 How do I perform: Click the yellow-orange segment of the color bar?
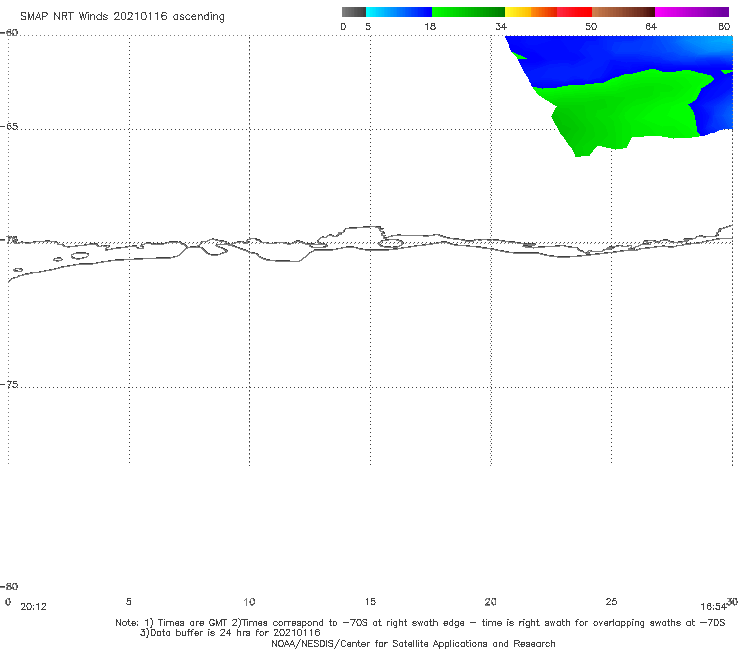(531, 12)
